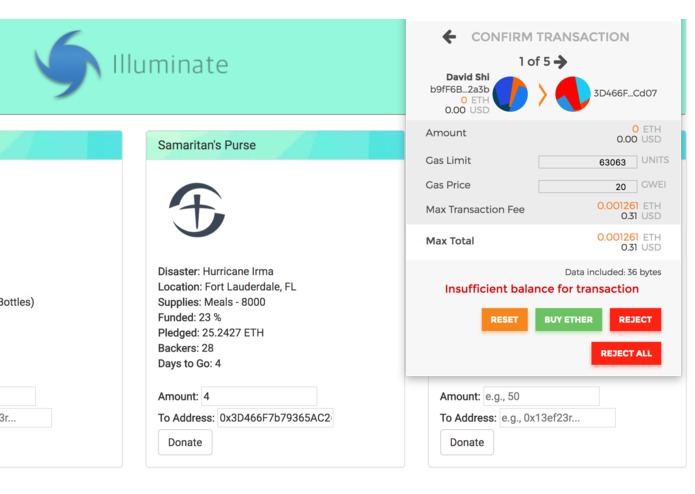Viewport: 695px width, 494px height.
Task: Click the RESET button
Action: (x=504, y=319)
